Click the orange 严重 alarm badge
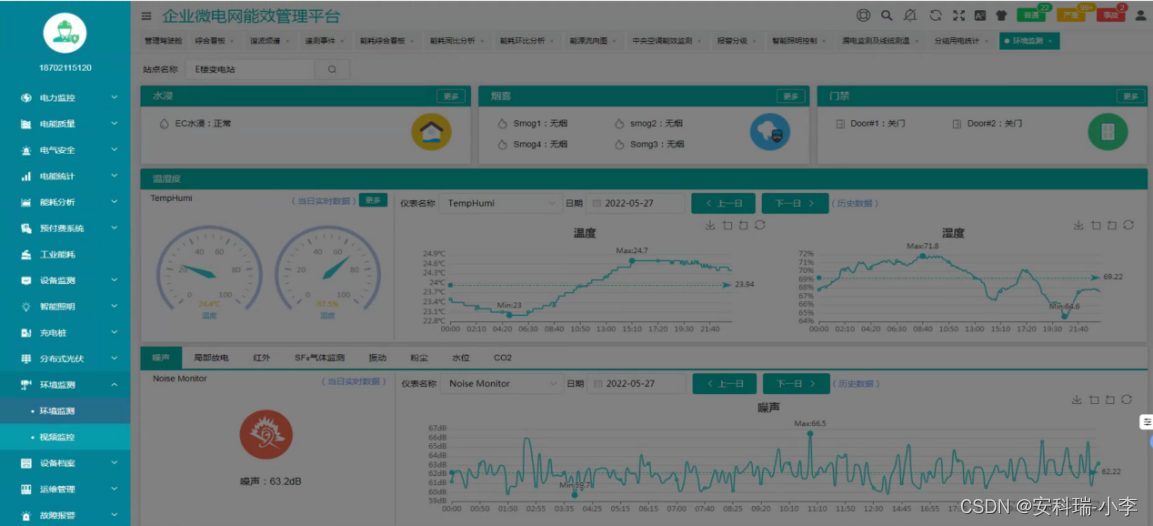The width and height of the screenshot is (1153, 526). [1072, 14]
